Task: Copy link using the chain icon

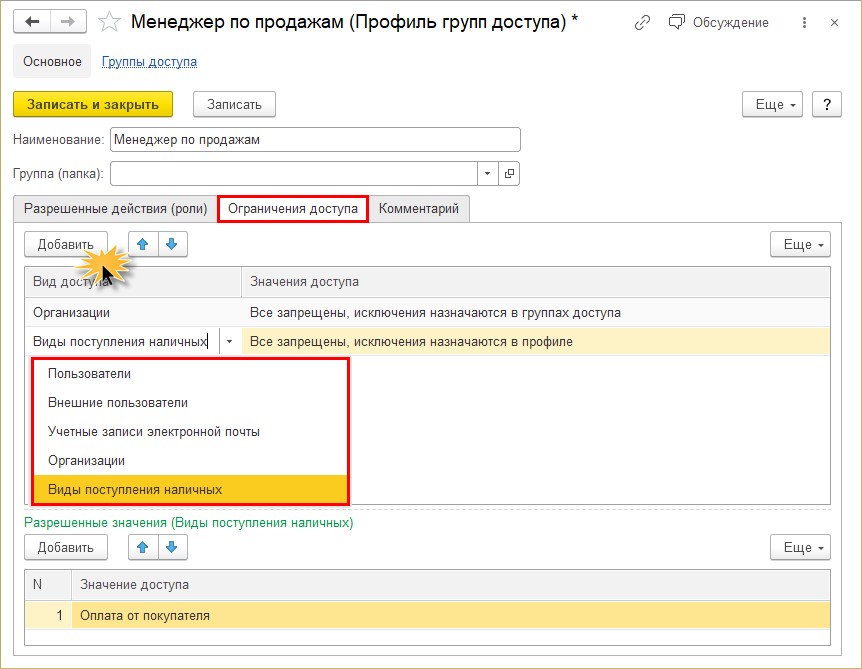Action: click(x=642, y=23)
